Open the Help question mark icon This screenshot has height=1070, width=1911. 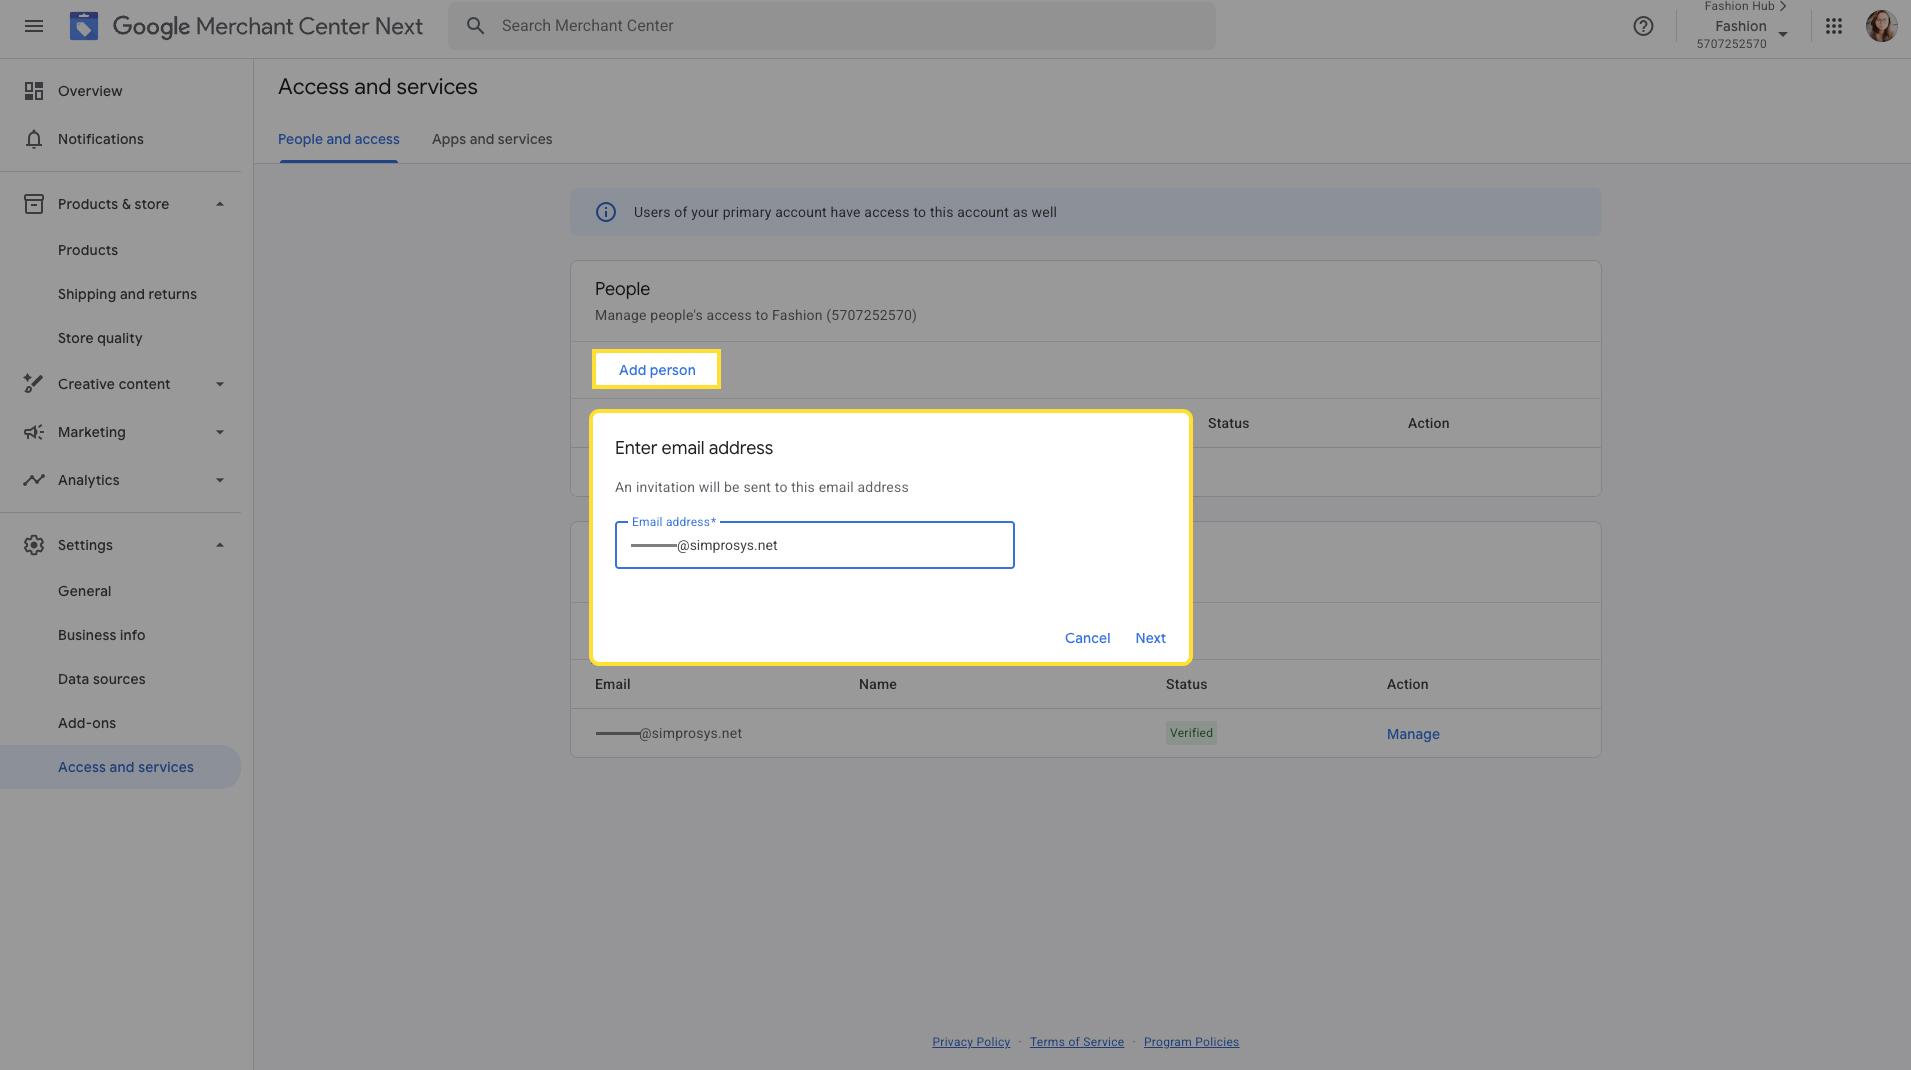coord(1643,26)
